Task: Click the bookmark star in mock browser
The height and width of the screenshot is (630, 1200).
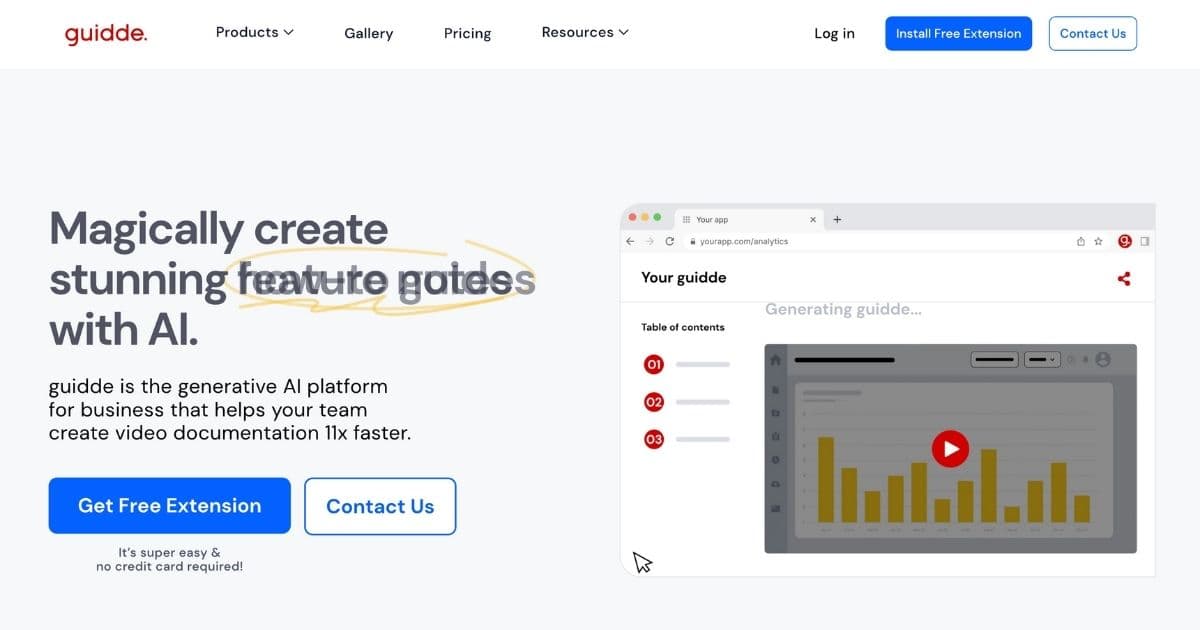Action: pyautogui.click(x=1098, y=241)
